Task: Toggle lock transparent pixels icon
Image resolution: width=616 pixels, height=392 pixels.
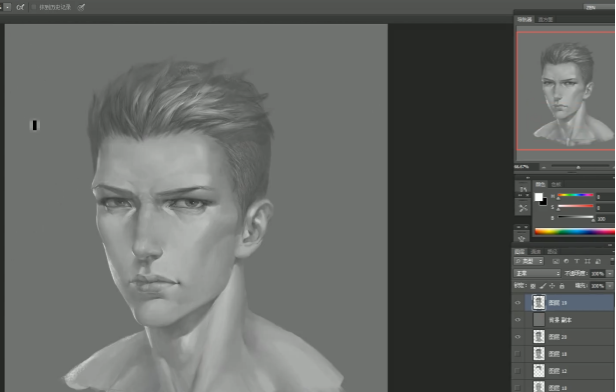Action: [x=533, y=286]
